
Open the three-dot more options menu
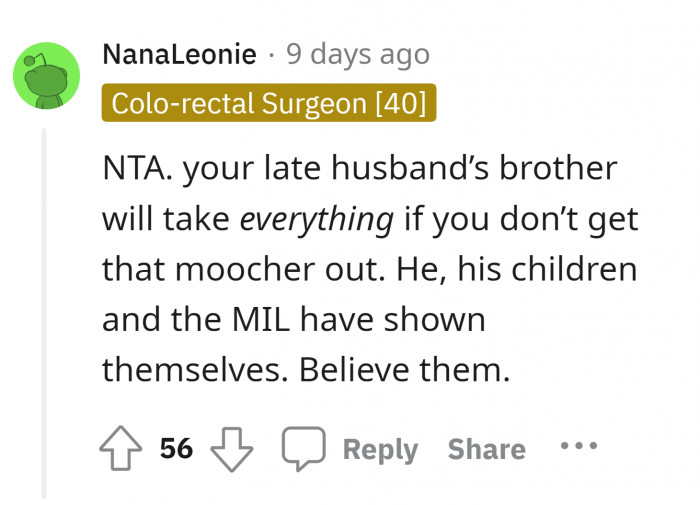[579, 446]
